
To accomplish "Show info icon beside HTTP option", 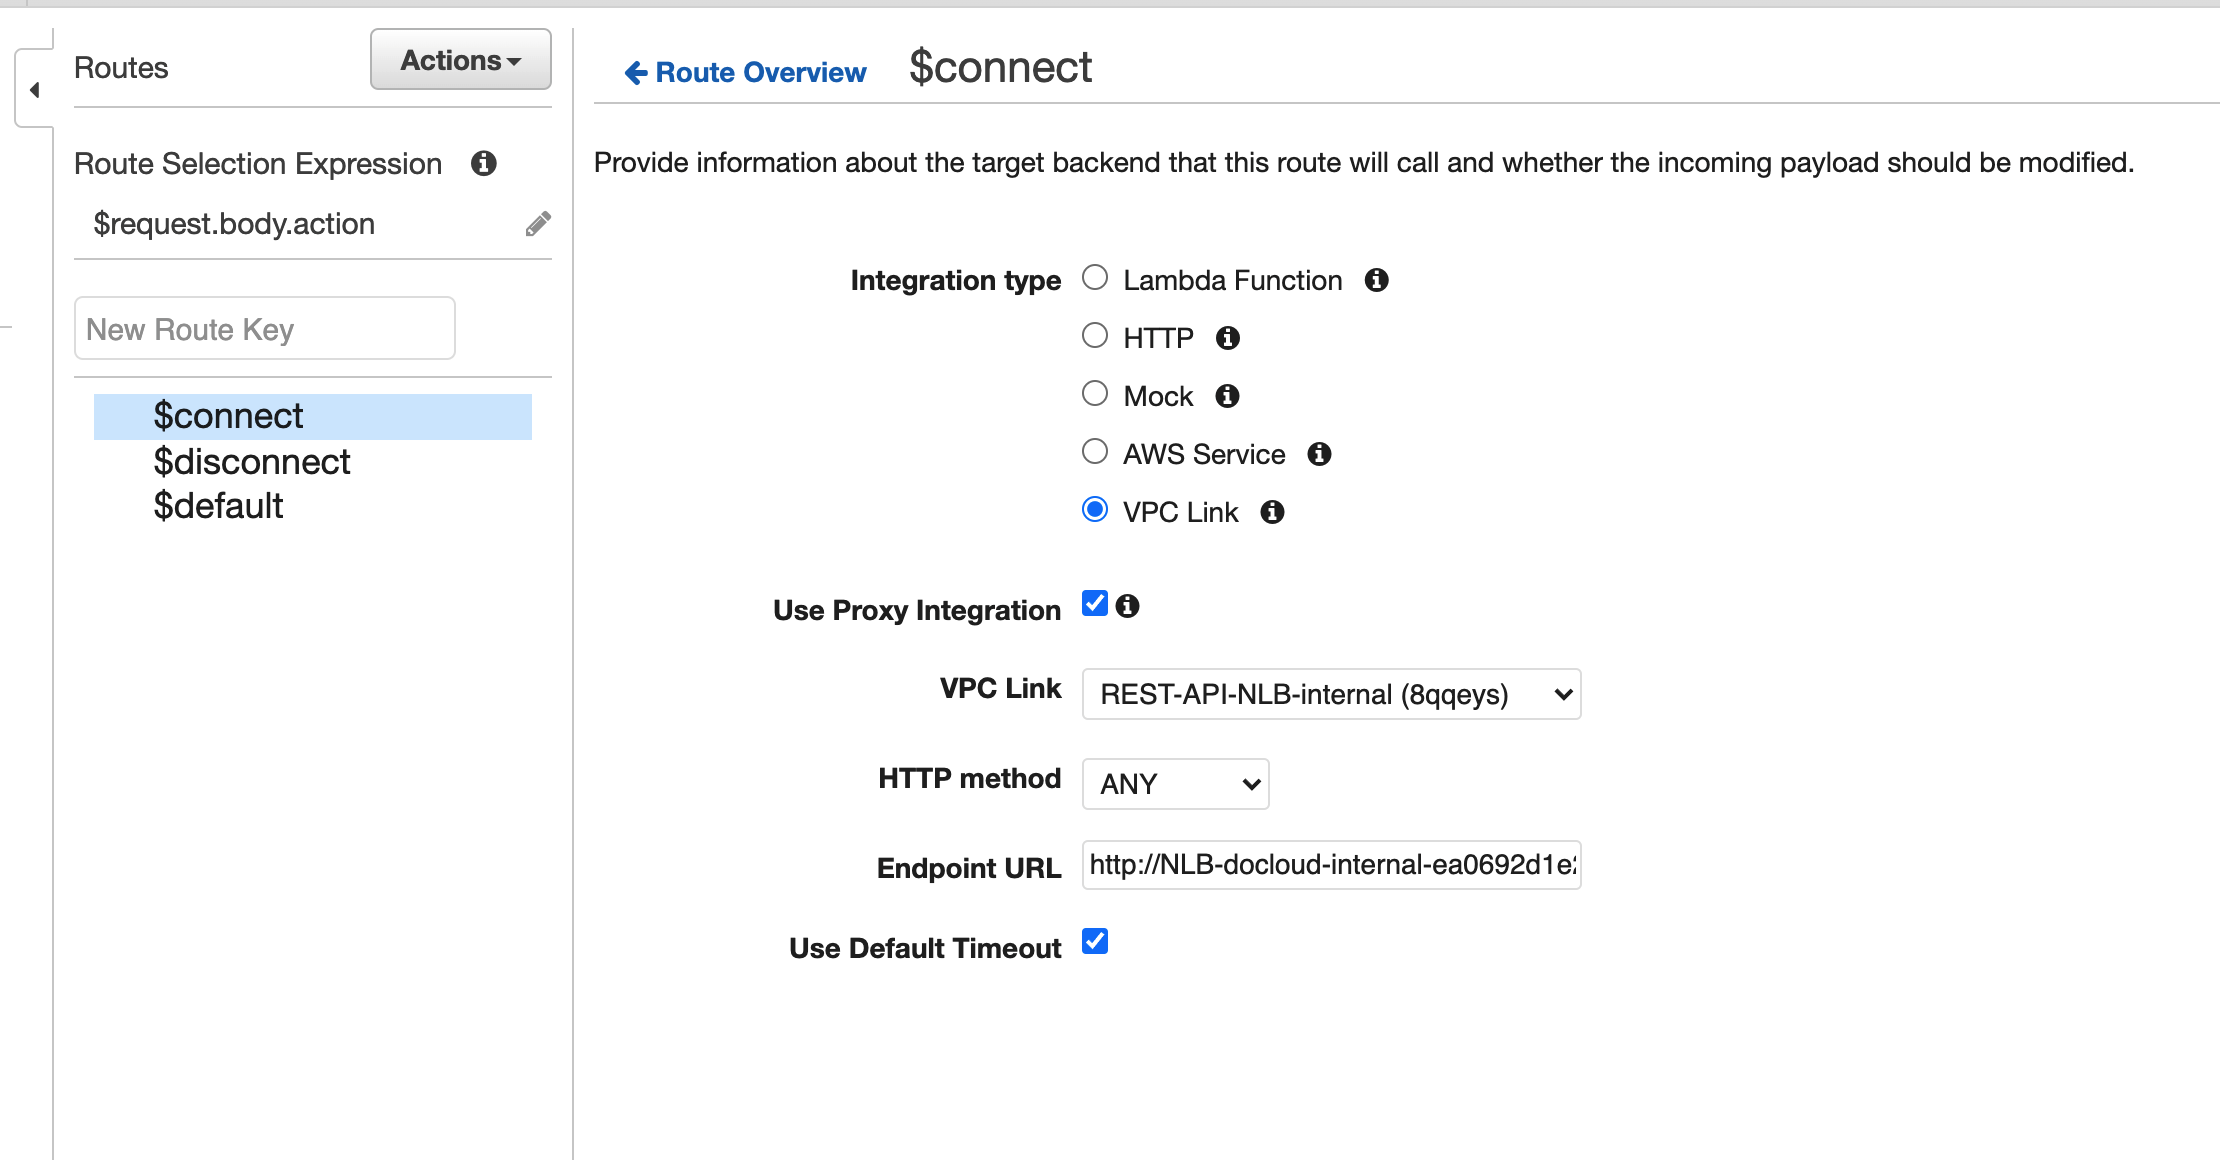I will (1228, 338).
